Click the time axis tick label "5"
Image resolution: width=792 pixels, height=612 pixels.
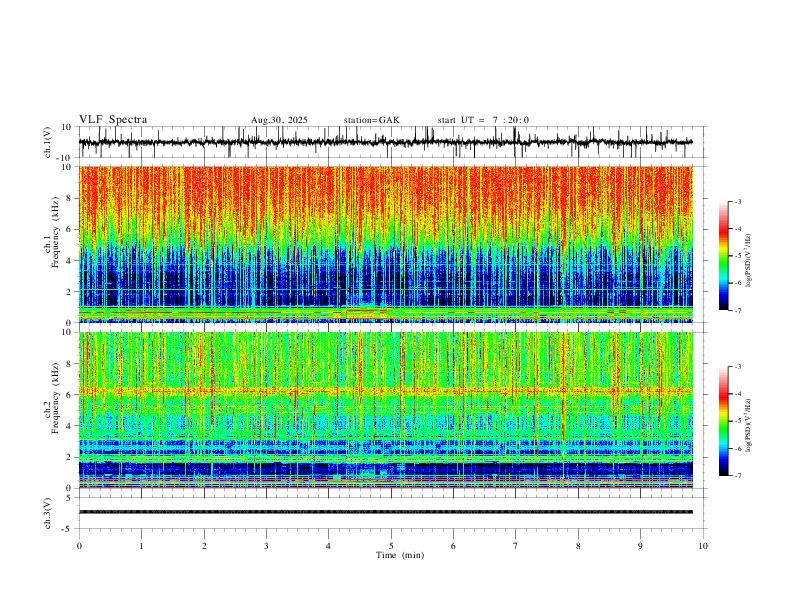391,546
